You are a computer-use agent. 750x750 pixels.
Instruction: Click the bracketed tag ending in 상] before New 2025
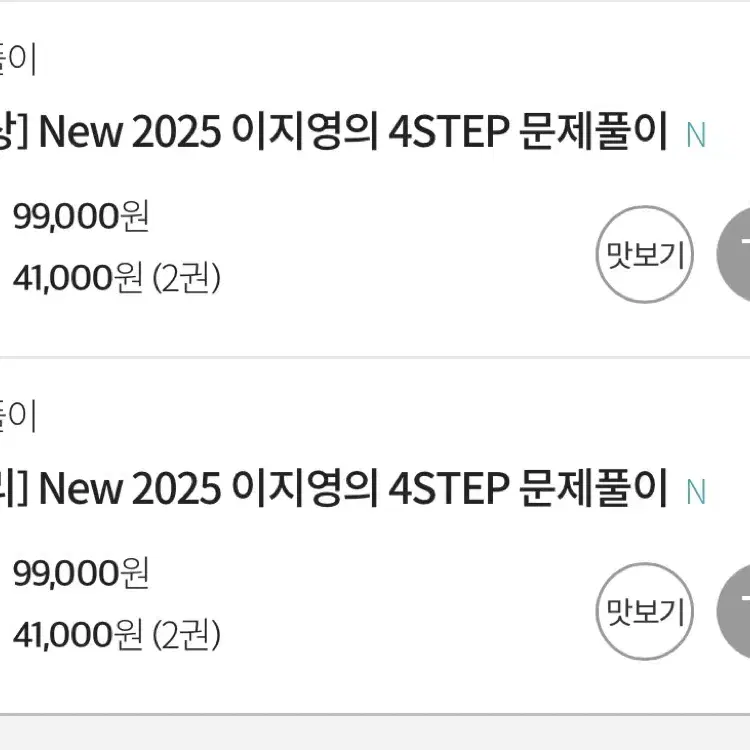pos(14,131)
